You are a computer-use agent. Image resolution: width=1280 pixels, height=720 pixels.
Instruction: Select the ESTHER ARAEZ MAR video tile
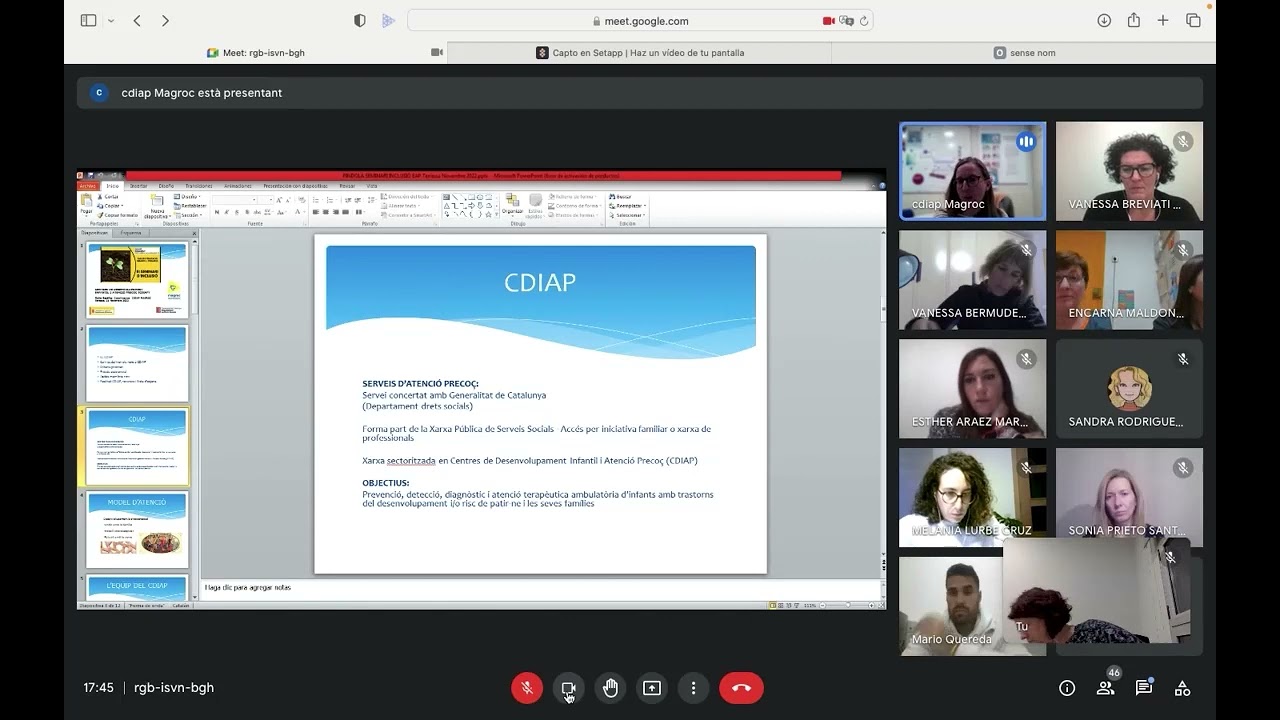pos(972,389)
